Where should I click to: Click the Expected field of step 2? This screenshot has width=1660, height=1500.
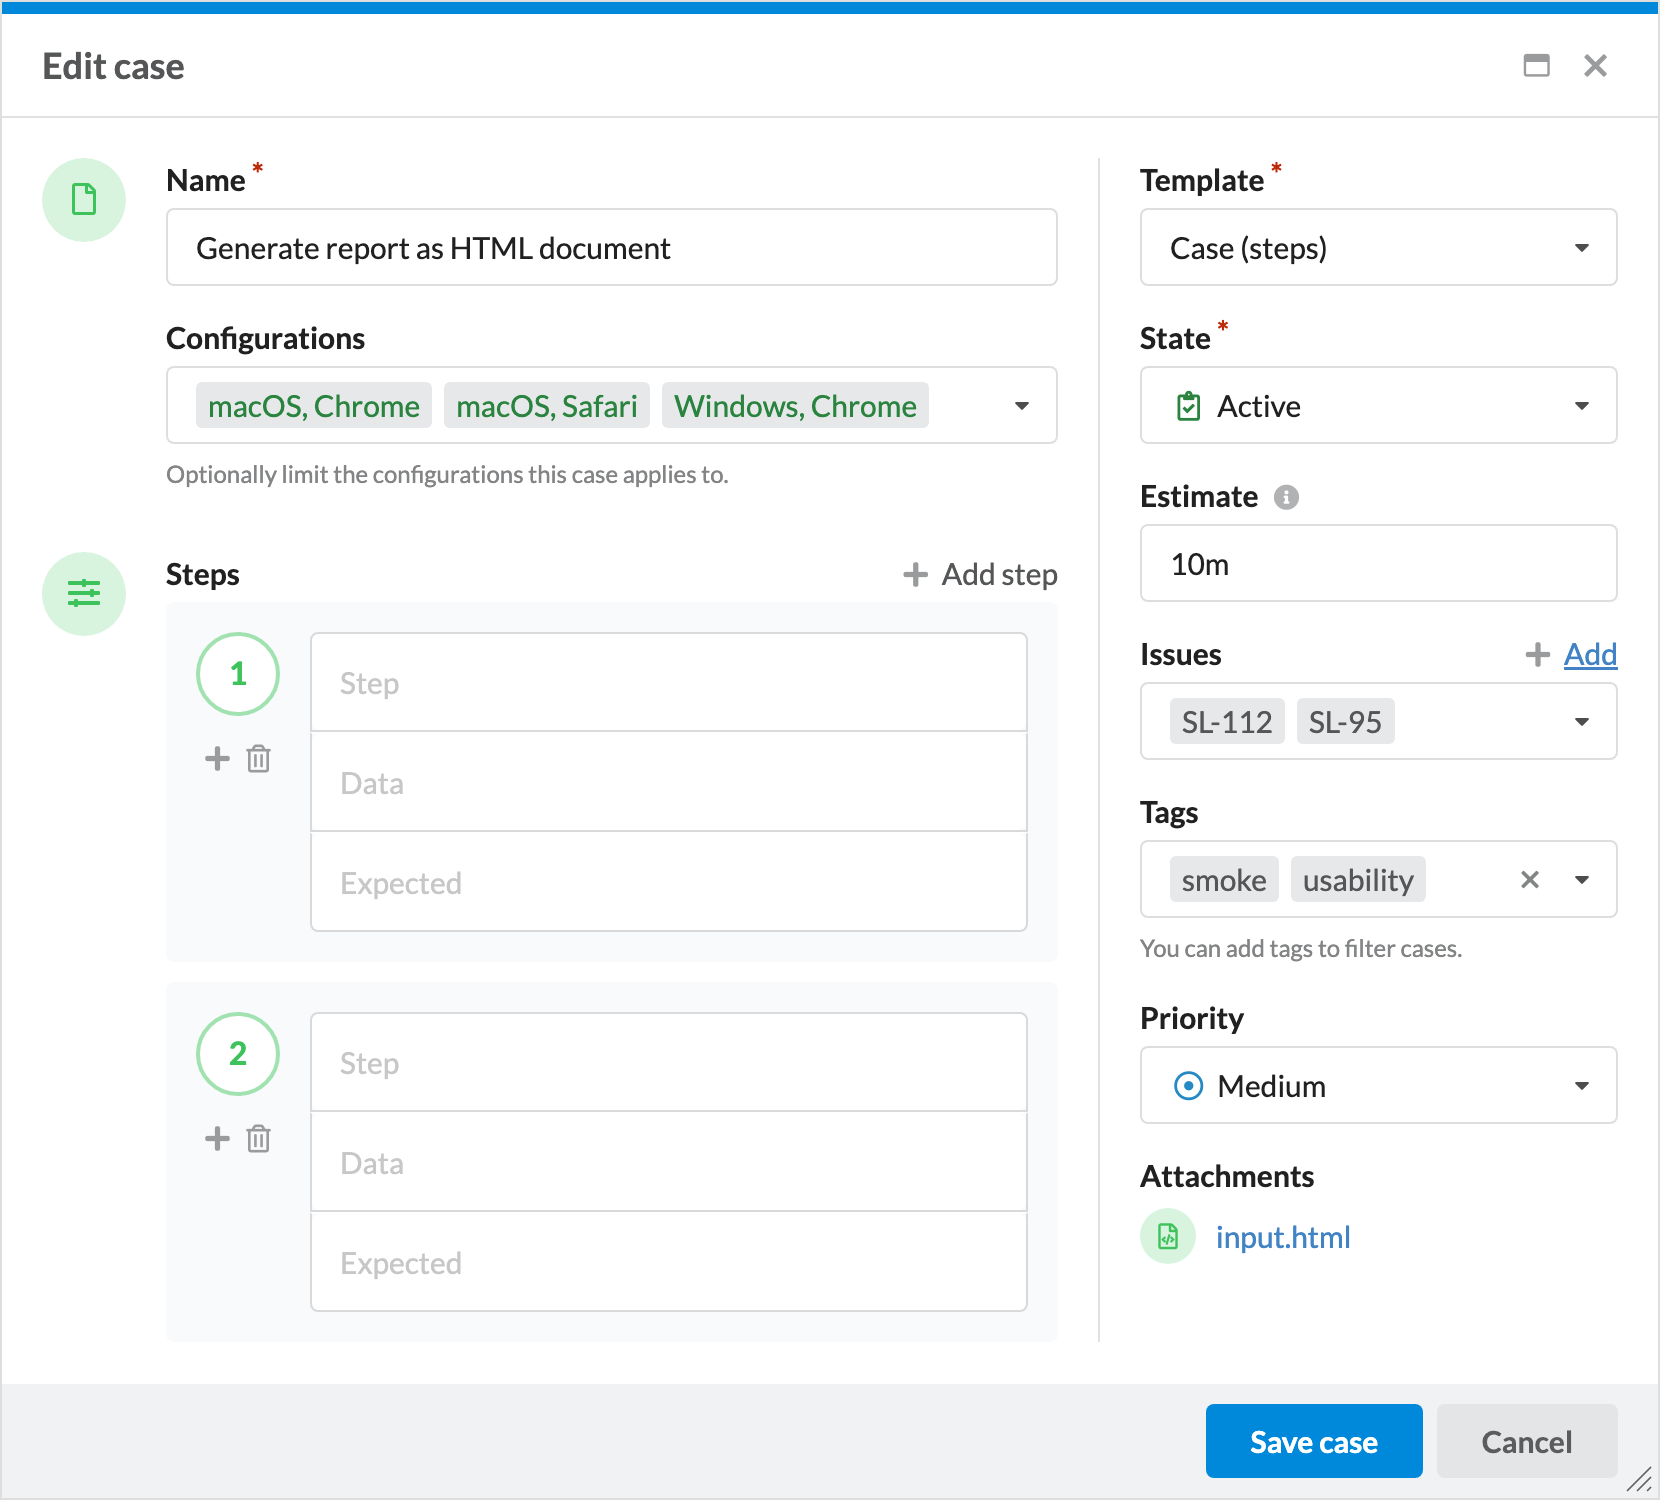669,1262
